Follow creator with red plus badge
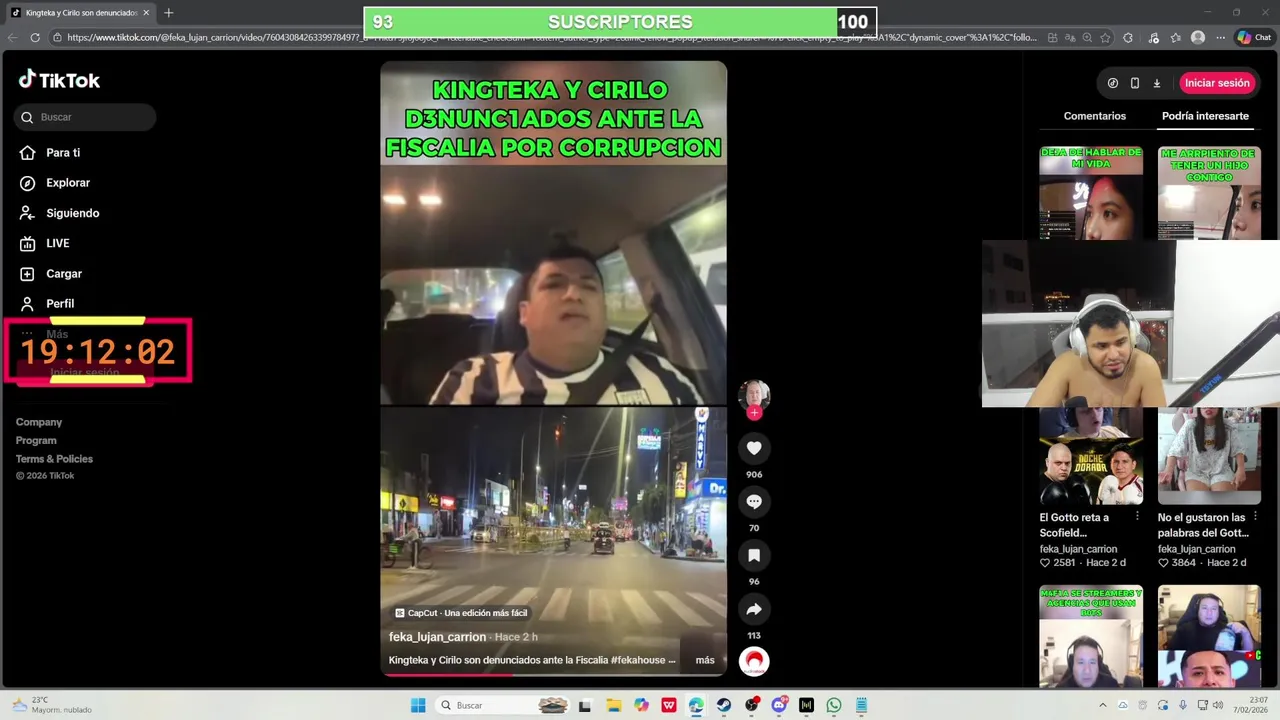The width and height of the screenshot is (1280, 720). coord(754,412)
